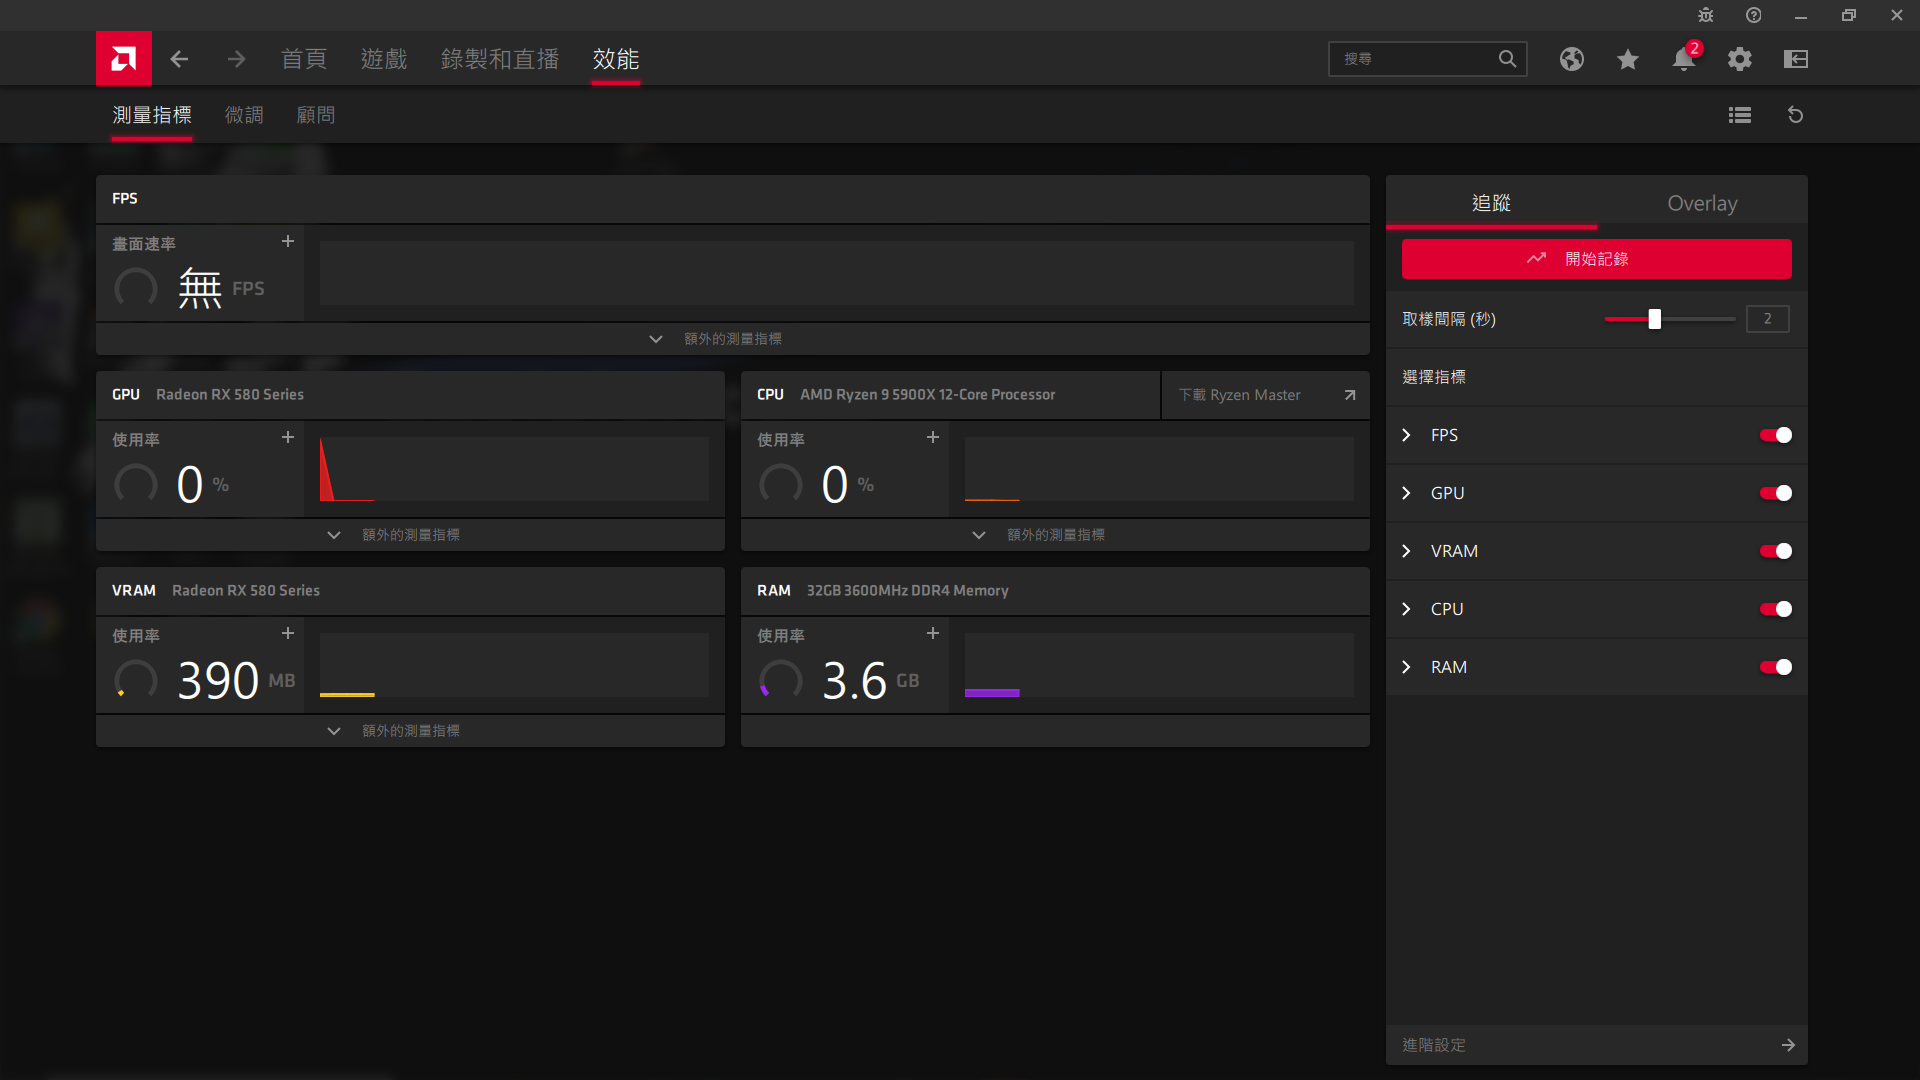1920x1080 pixels.
Task: Click the AMD logo home icon
Action: tap(124, 59)
